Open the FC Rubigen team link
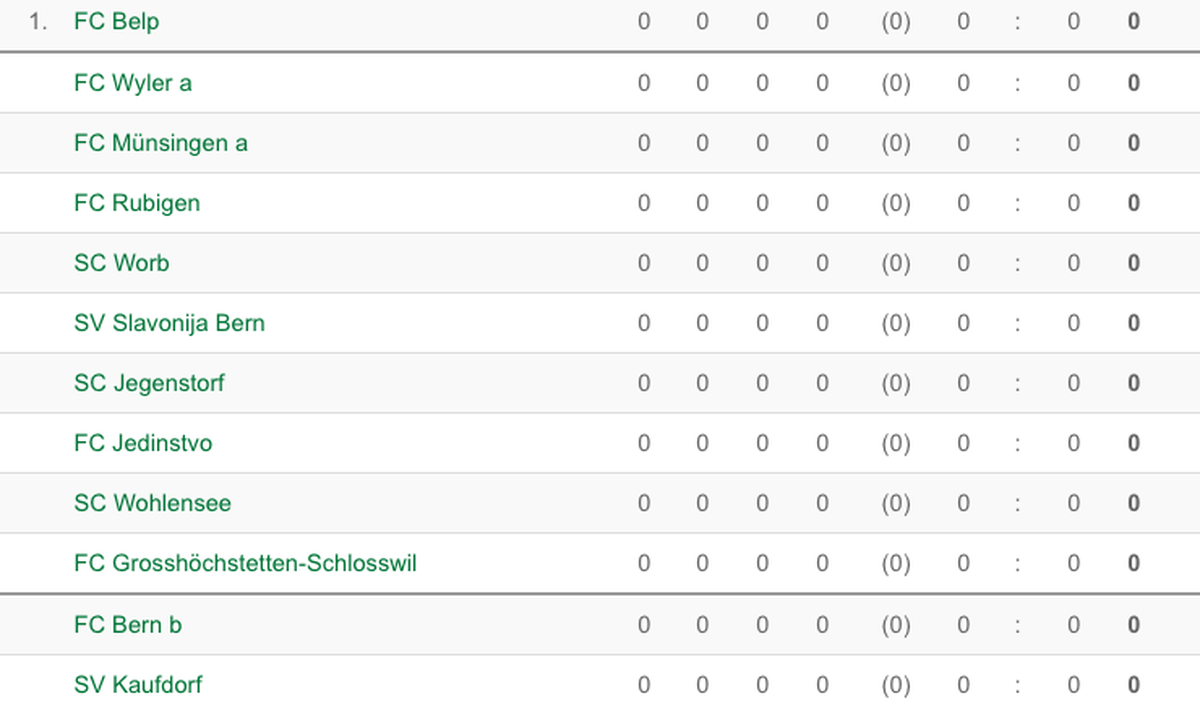 [137, 203]
